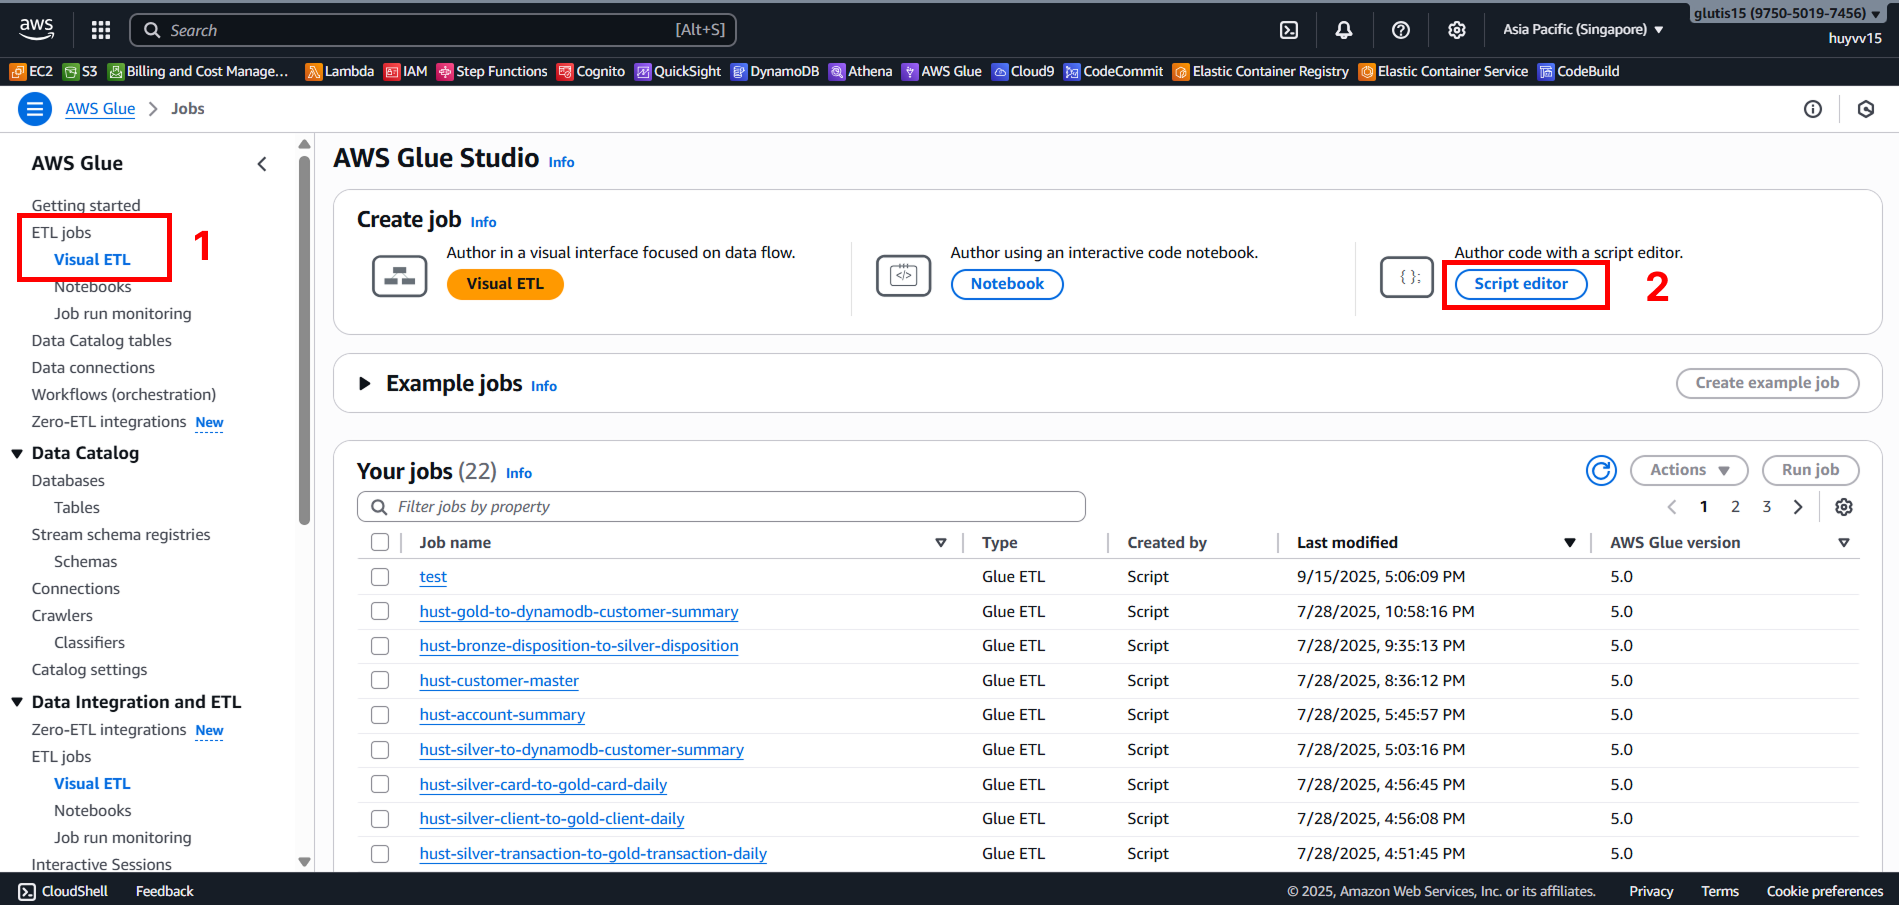This screenshot has height=905, width=1899.
Task: Open the AWS services grid menu
Action: 101,30
